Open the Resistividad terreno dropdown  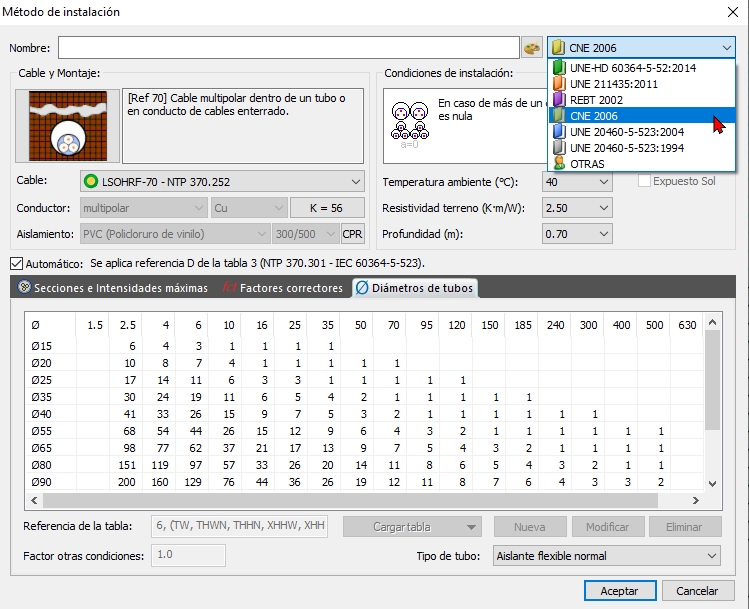577,207
